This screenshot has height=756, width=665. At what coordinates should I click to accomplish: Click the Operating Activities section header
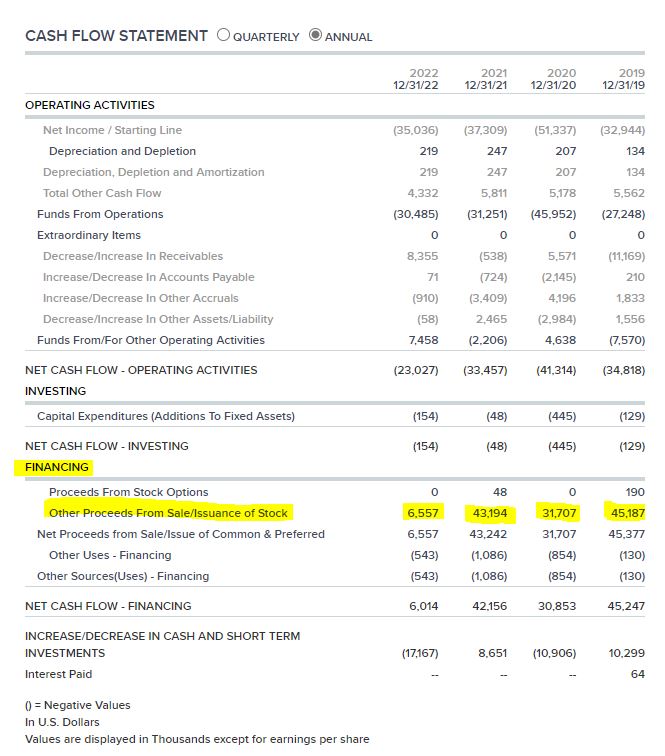tap(90, 105)
